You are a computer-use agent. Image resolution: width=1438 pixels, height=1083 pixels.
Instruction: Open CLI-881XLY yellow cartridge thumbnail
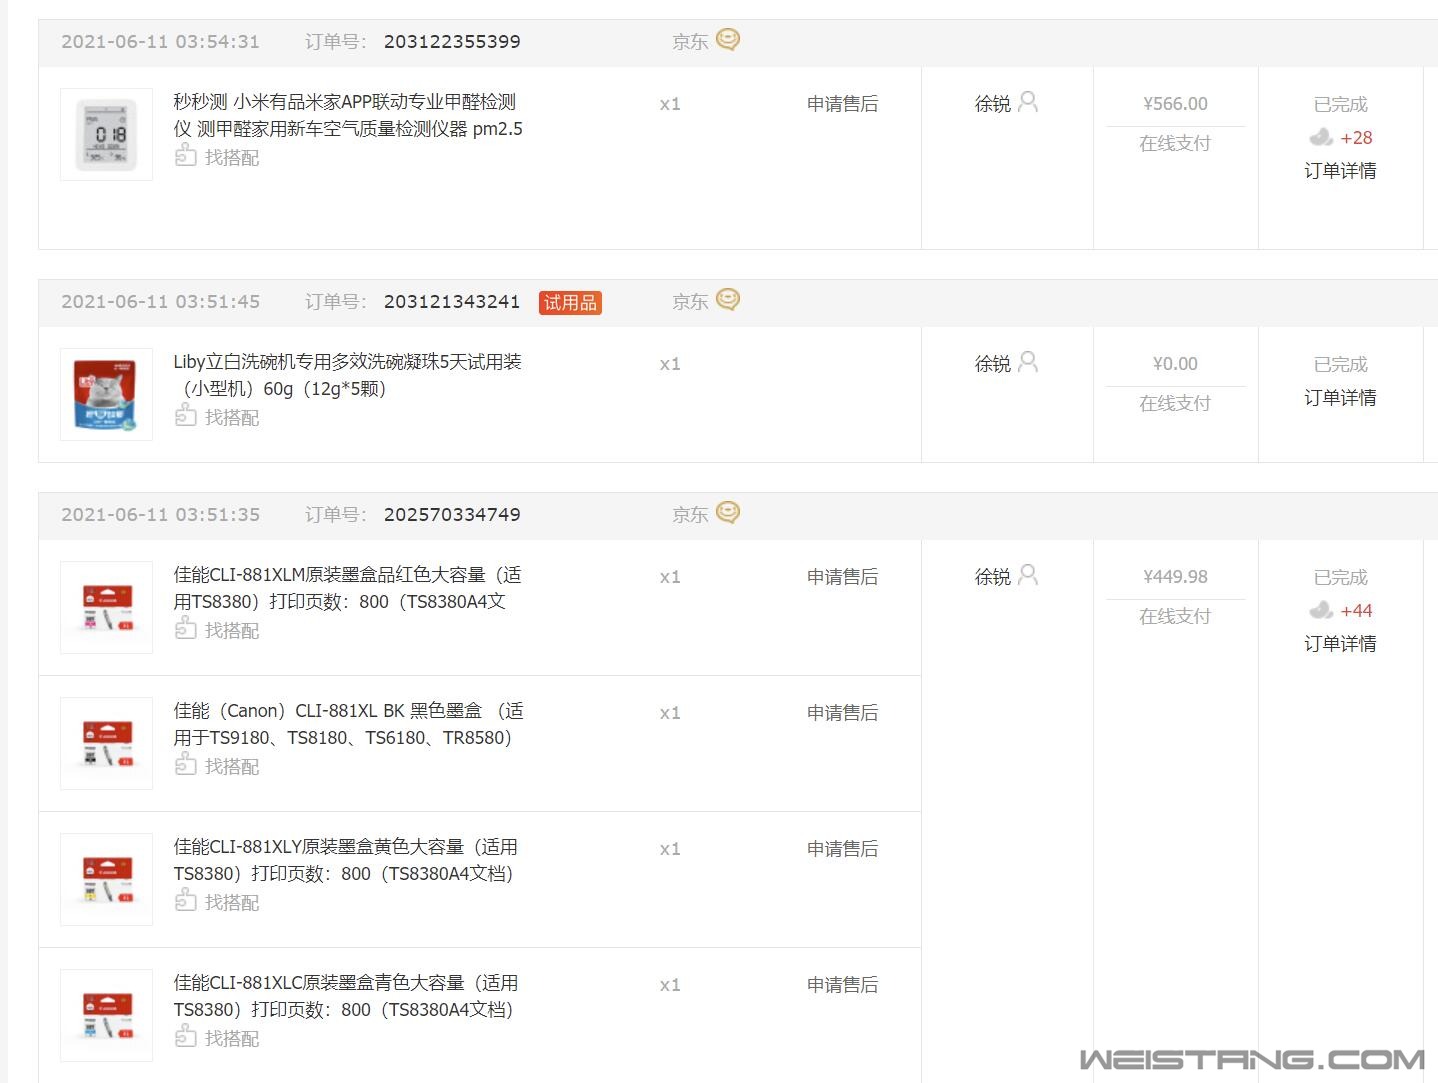[106, 879]
